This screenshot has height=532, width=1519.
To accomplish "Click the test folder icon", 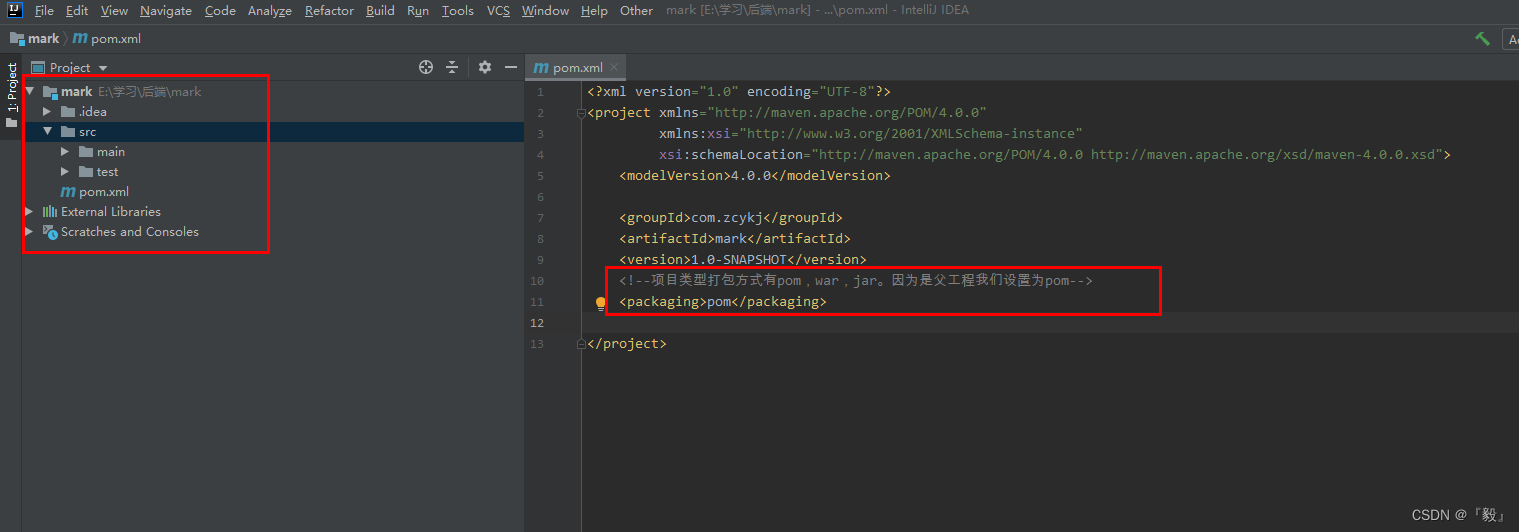I will (86, 171).
